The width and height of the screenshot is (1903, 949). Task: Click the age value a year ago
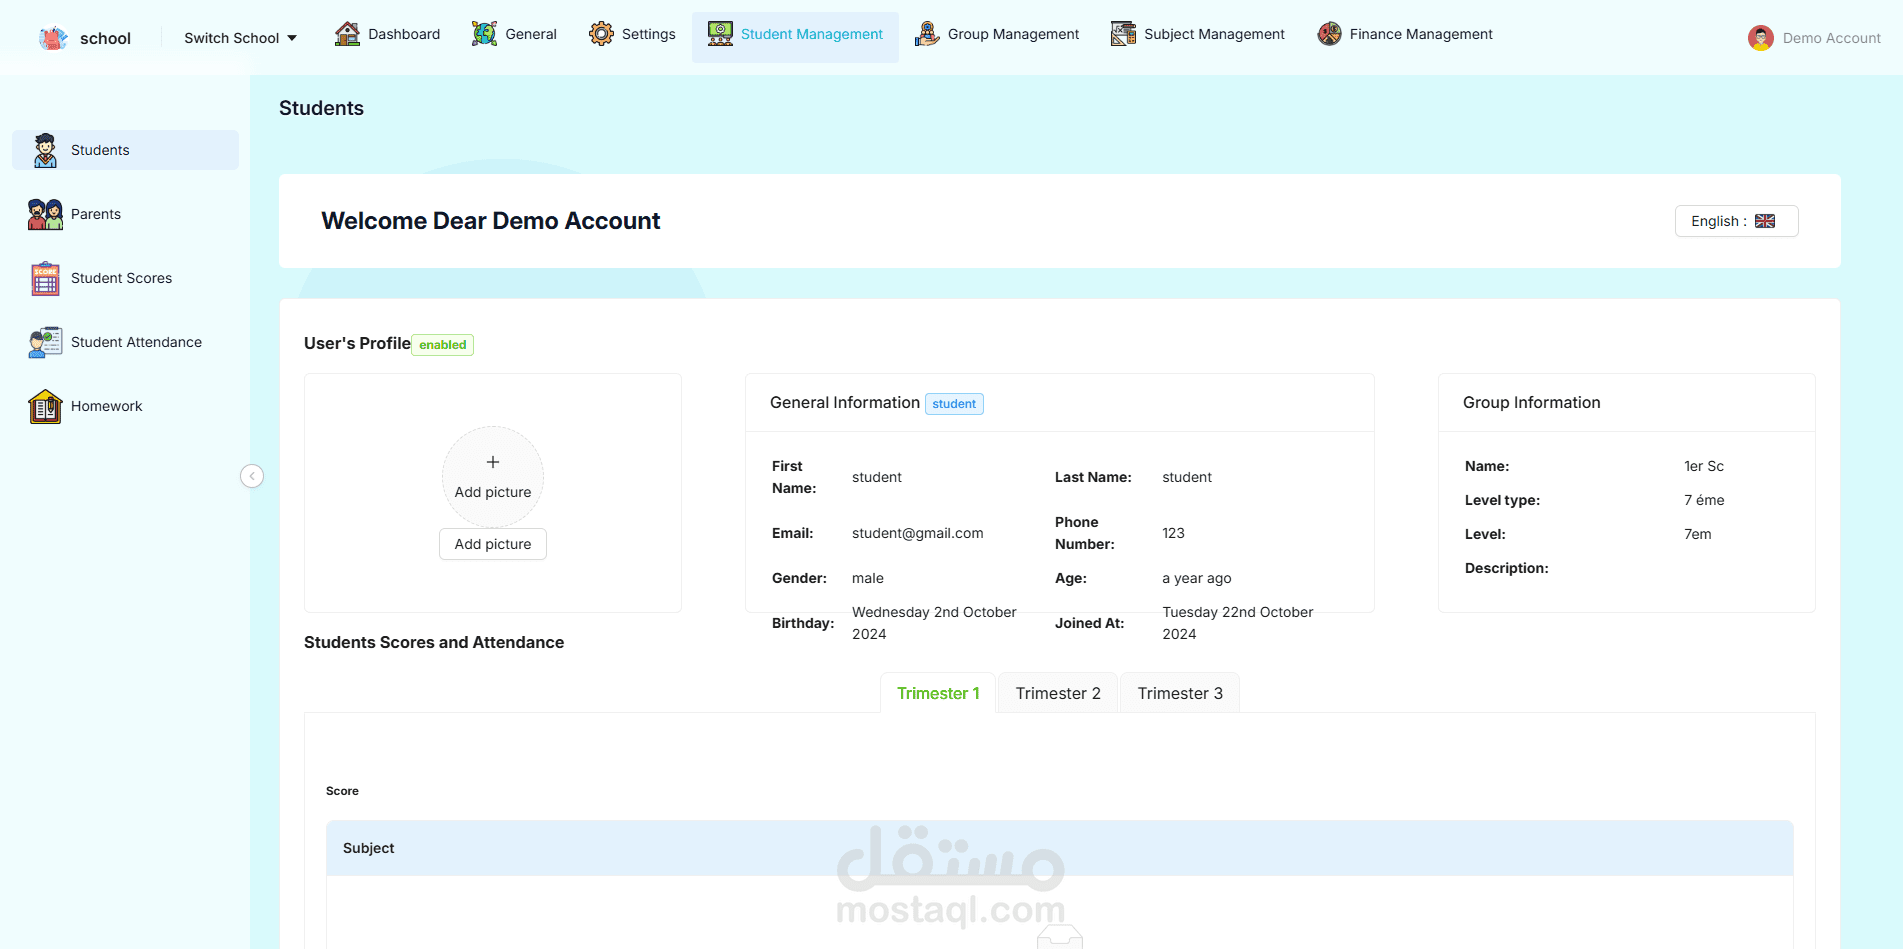point(1197,578)
